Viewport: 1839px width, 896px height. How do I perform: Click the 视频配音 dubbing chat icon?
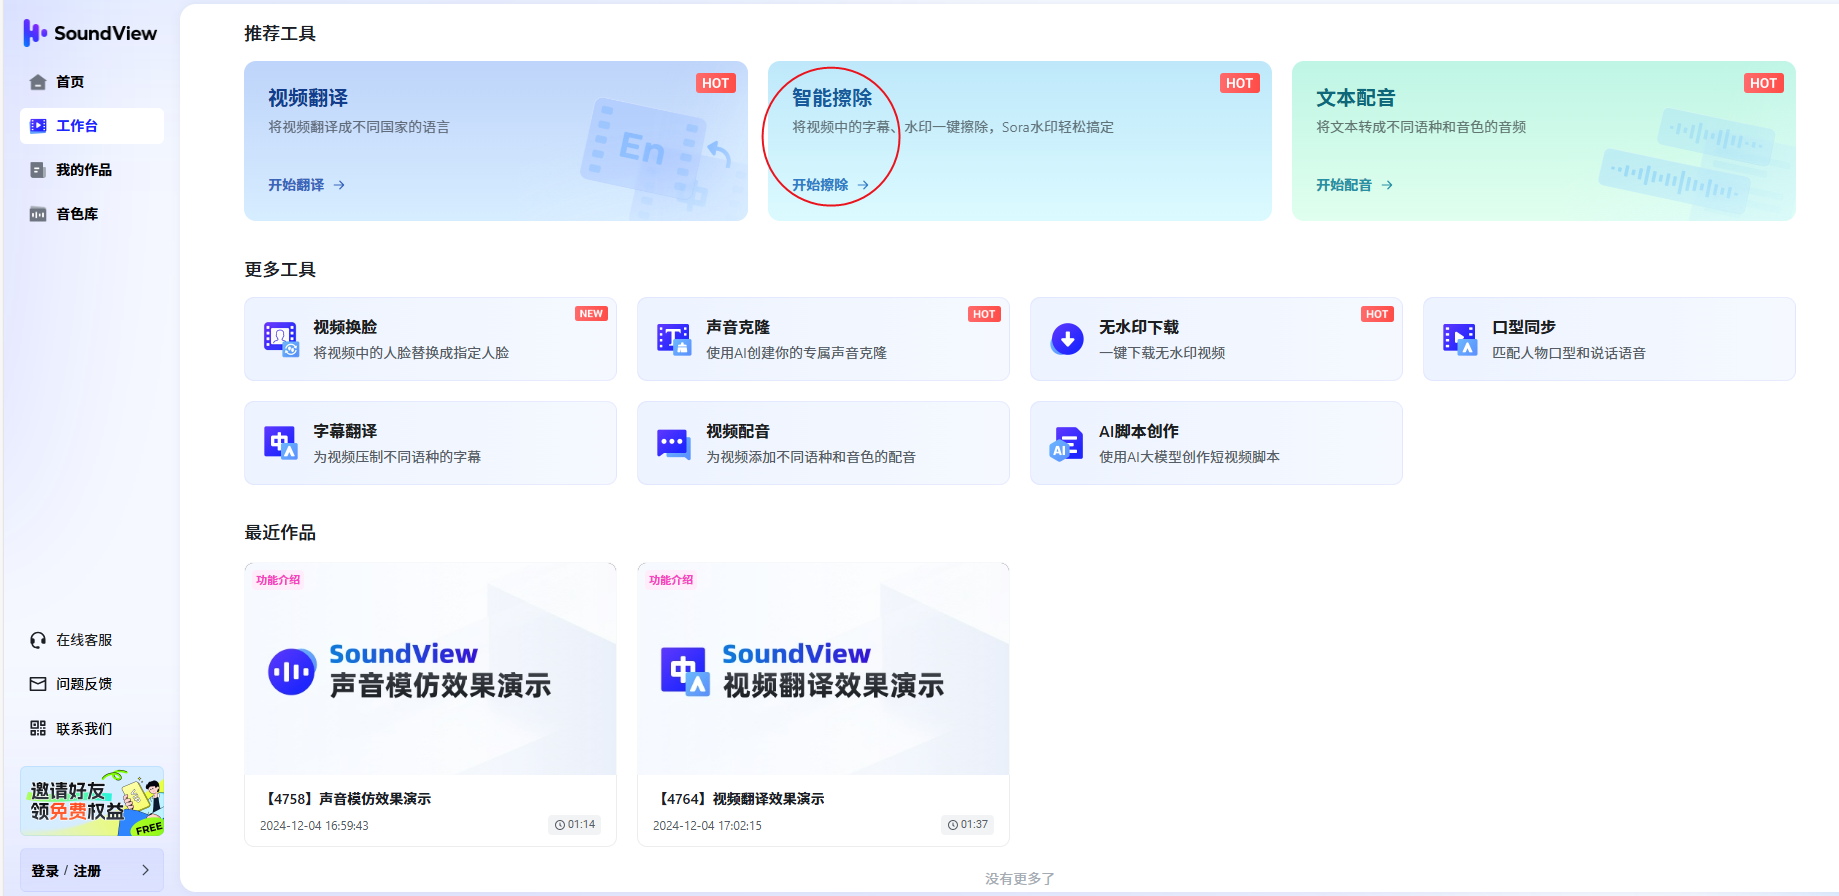[x=674, y=443]
